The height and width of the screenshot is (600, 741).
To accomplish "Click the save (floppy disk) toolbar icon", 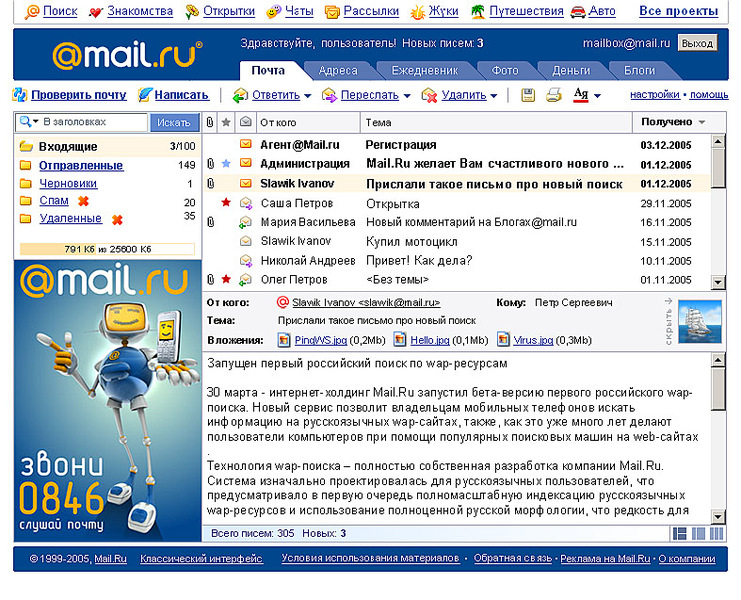I will point(528,95).
